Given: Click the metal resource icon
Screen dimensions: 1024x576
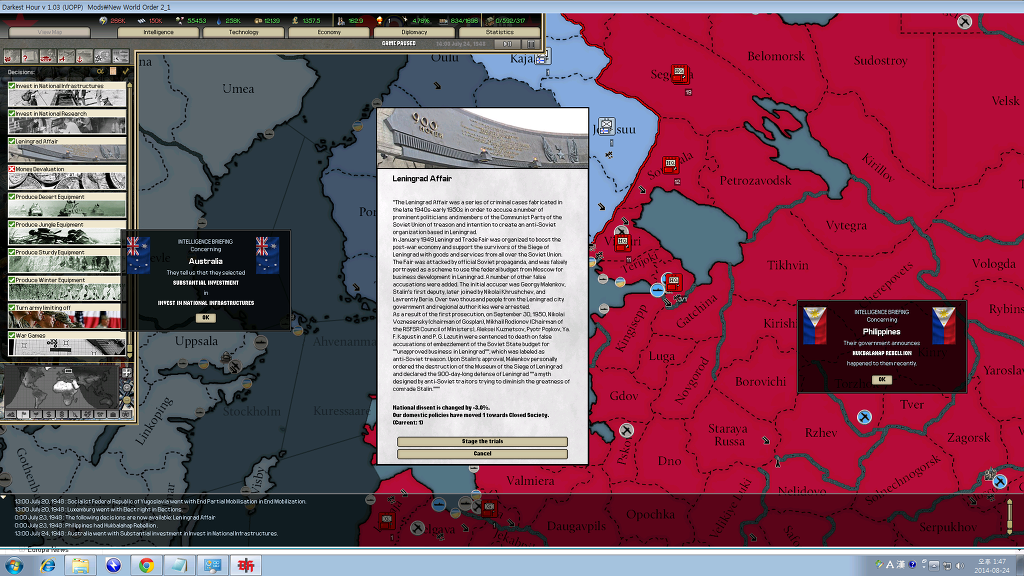Looking at the screenshot, I should pos(142,21).
